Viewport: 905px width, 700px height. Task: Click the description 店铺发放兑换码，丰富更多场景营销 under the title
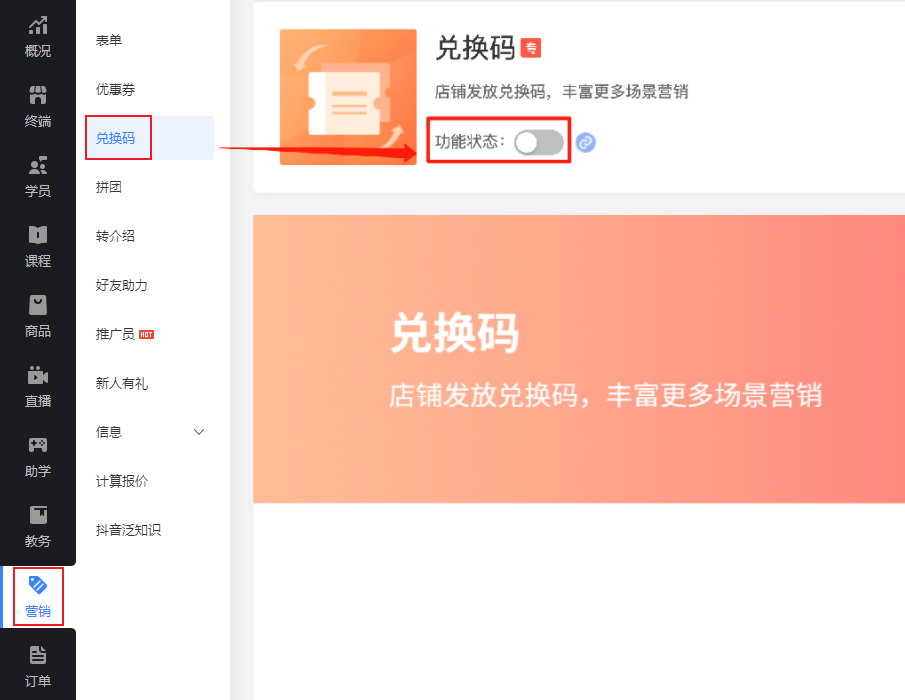(561, 92)
